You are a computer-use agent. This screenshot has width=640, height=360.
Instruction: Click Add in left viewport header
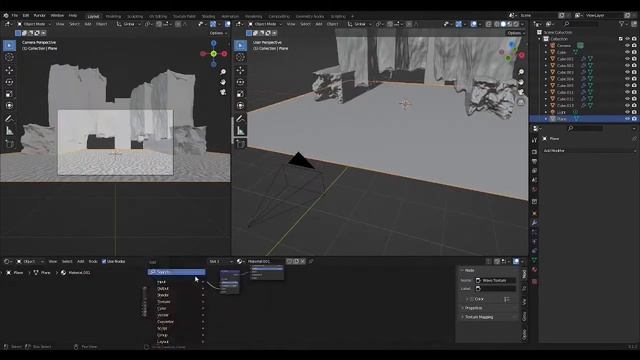coord(88,24)
